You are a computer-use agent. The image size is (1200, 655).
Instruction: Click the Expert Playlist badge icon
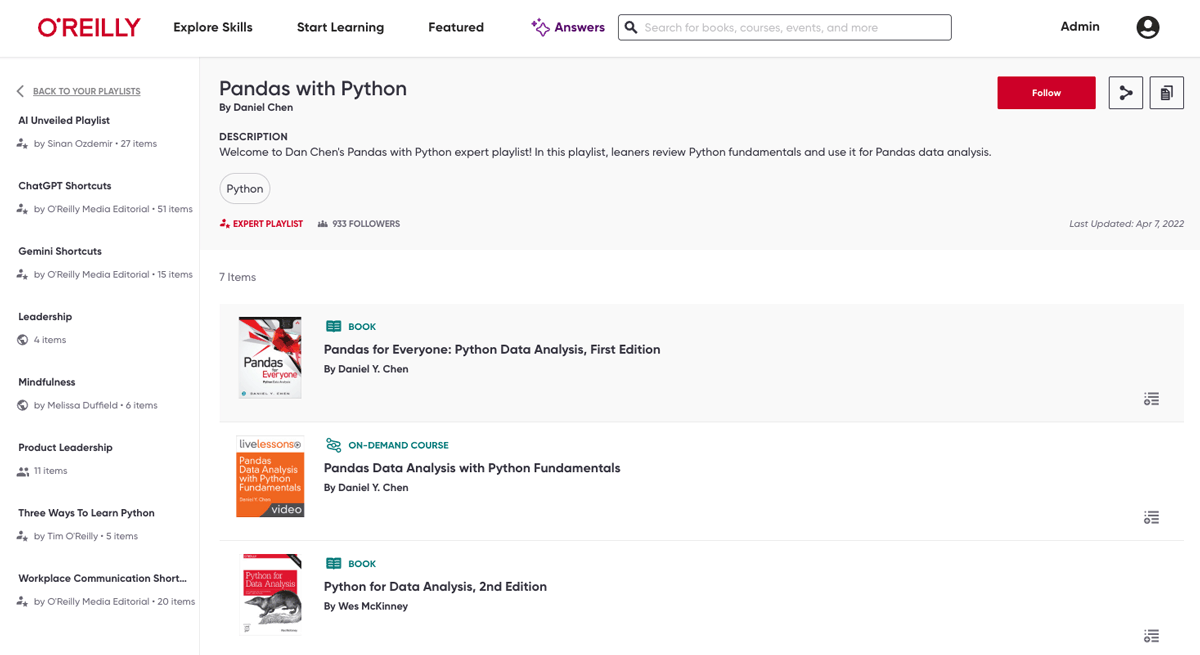(x=225, y=224)
